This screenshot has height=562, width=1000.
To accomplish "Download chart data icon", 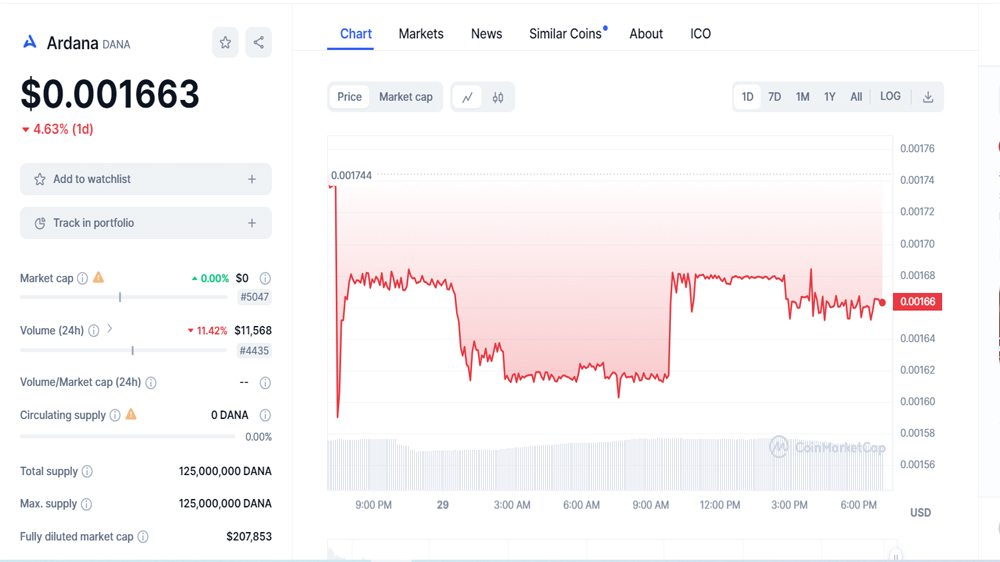I will [928, 97].
